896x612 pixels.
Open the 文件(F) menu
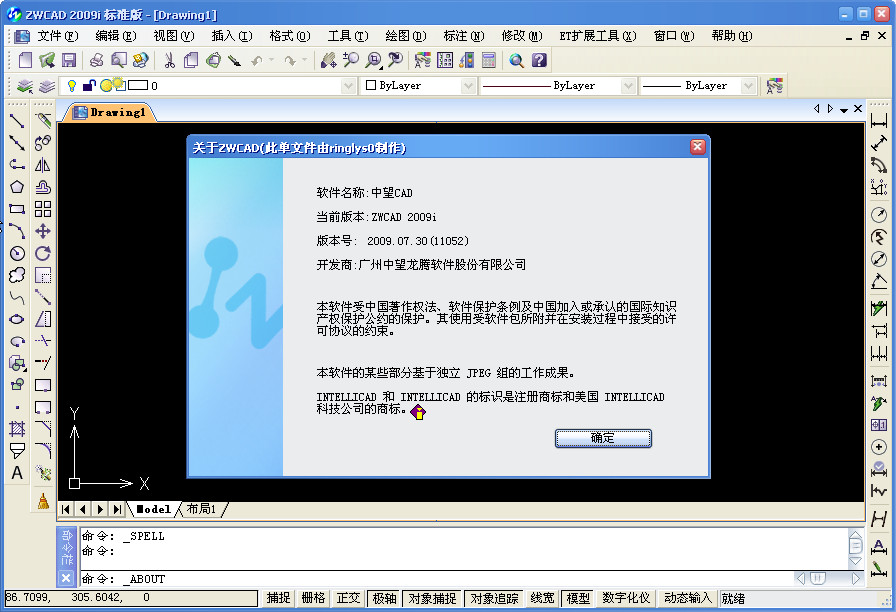(x=57, y=36)
